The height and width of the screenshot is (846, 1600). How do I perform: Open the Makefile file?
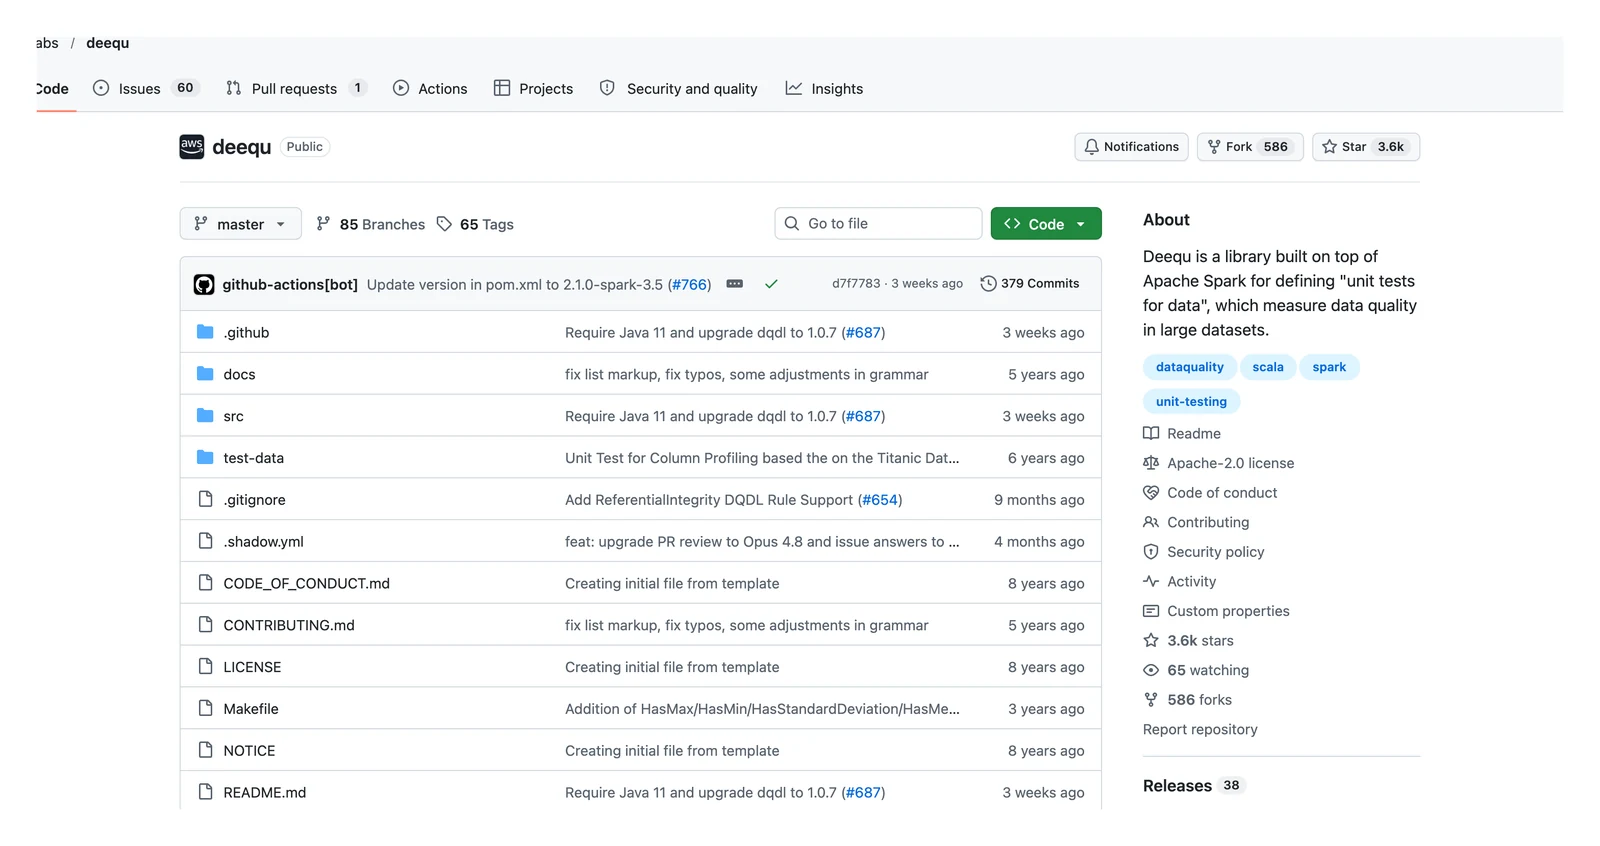(251, 709)
